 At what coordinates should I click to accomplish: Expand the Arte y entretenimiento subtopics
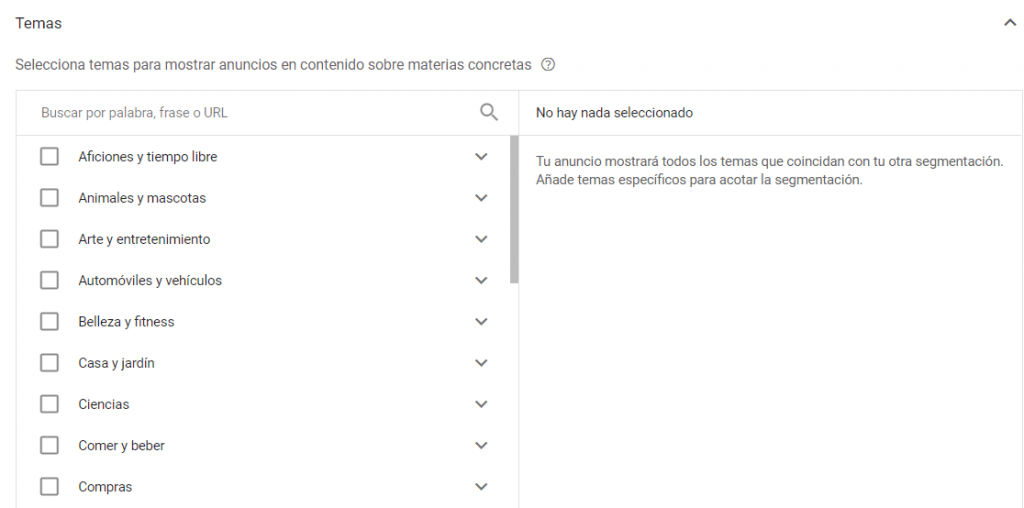(x=481, y=239)
